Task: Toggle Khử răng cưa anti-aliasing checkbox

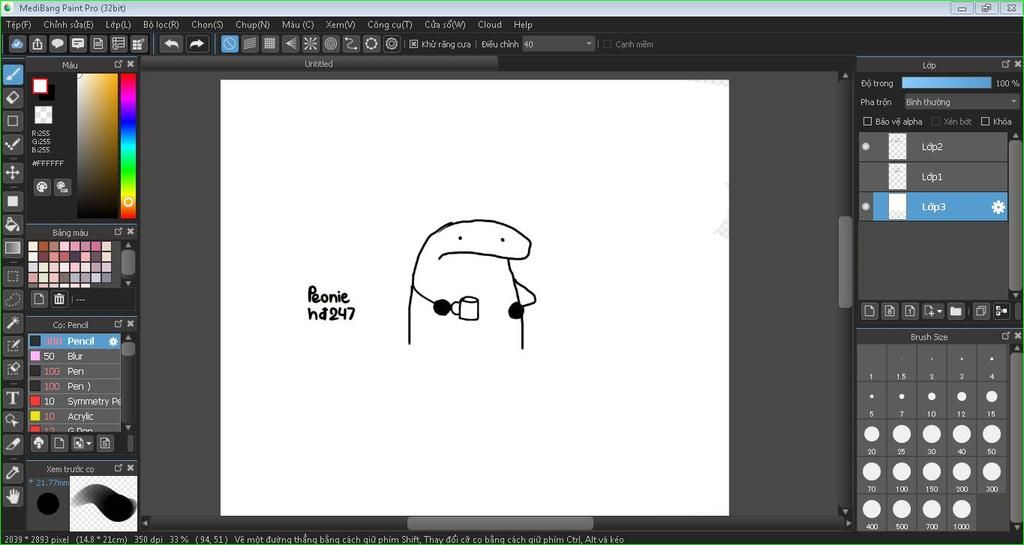Action: [413, 44]
